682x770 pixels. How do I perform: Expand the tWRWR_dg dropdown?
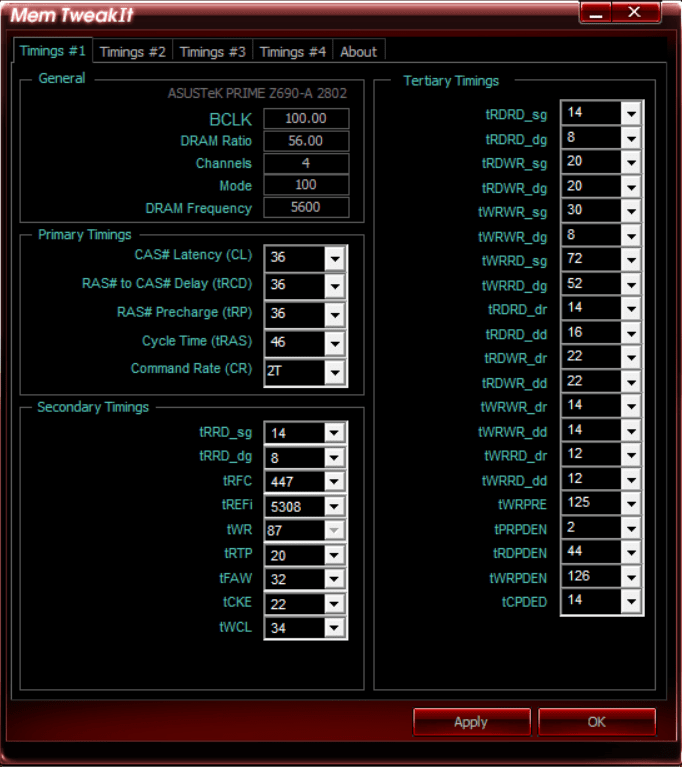coord(631,236)
